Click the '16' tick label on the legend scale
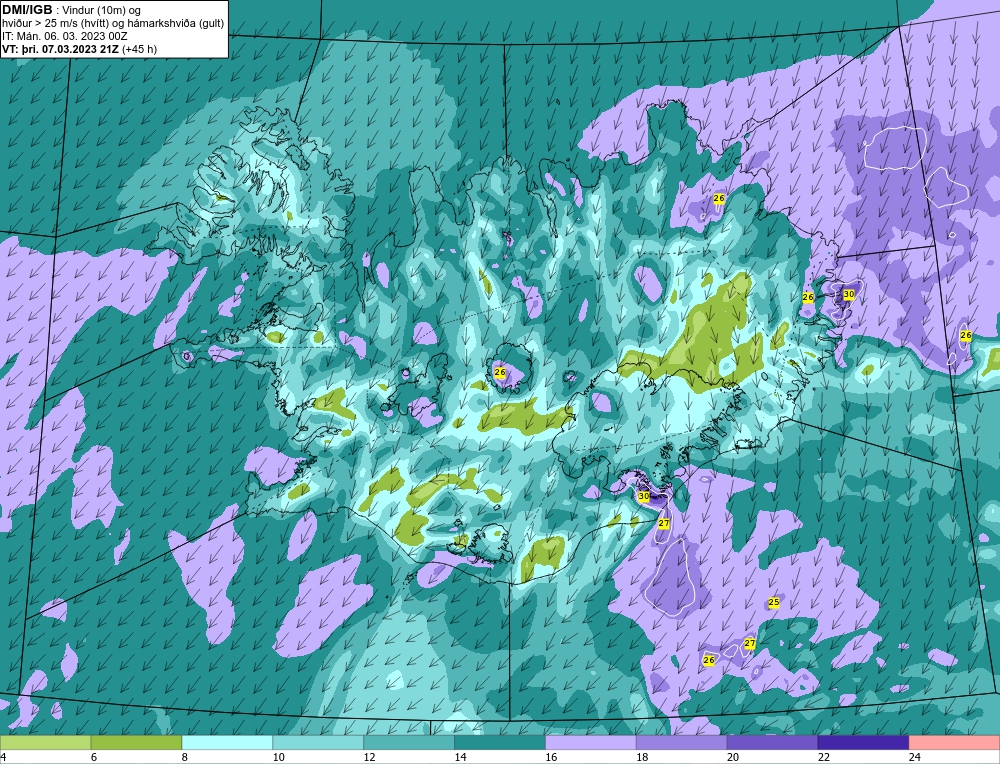The width and height of the screenshot is (1000, 764). pyautogui.click(x=551, y=757)
